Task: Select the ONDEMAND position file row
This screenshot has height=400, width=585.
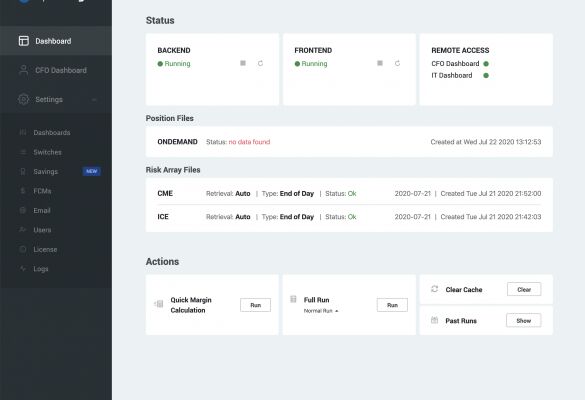Action: pos(349,142)
